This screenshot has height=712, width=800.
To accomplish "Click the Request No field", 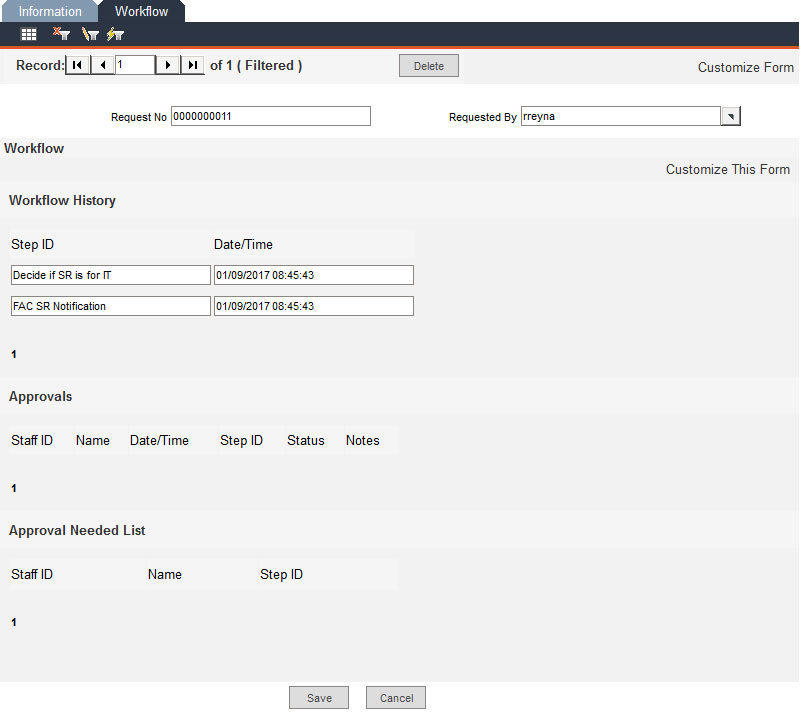I will pos(271,115).
